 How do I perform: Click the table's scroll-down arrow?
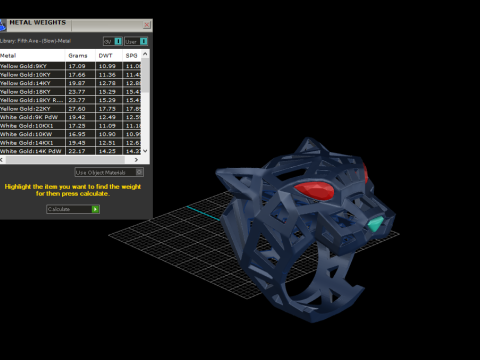point(145,151)
